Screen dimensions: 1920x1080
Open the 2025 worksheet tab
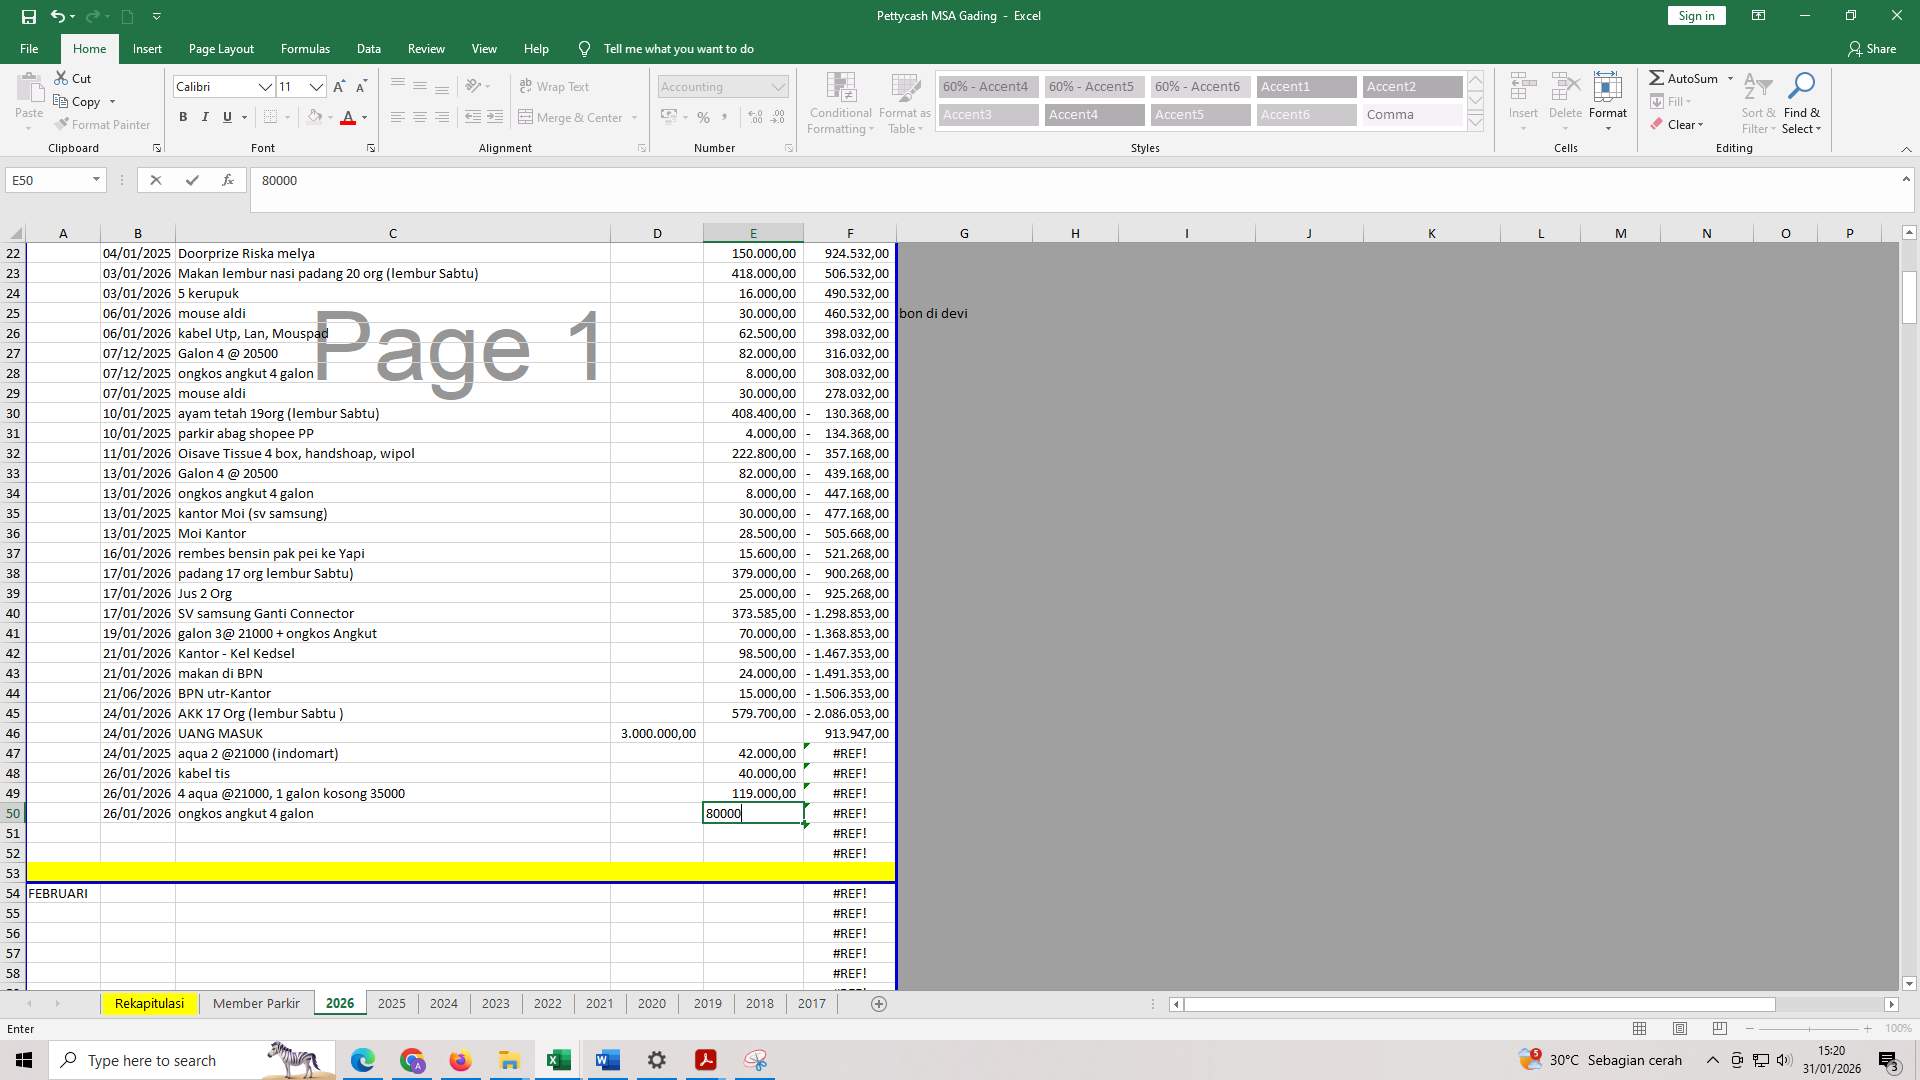(x=391, y=1003)
